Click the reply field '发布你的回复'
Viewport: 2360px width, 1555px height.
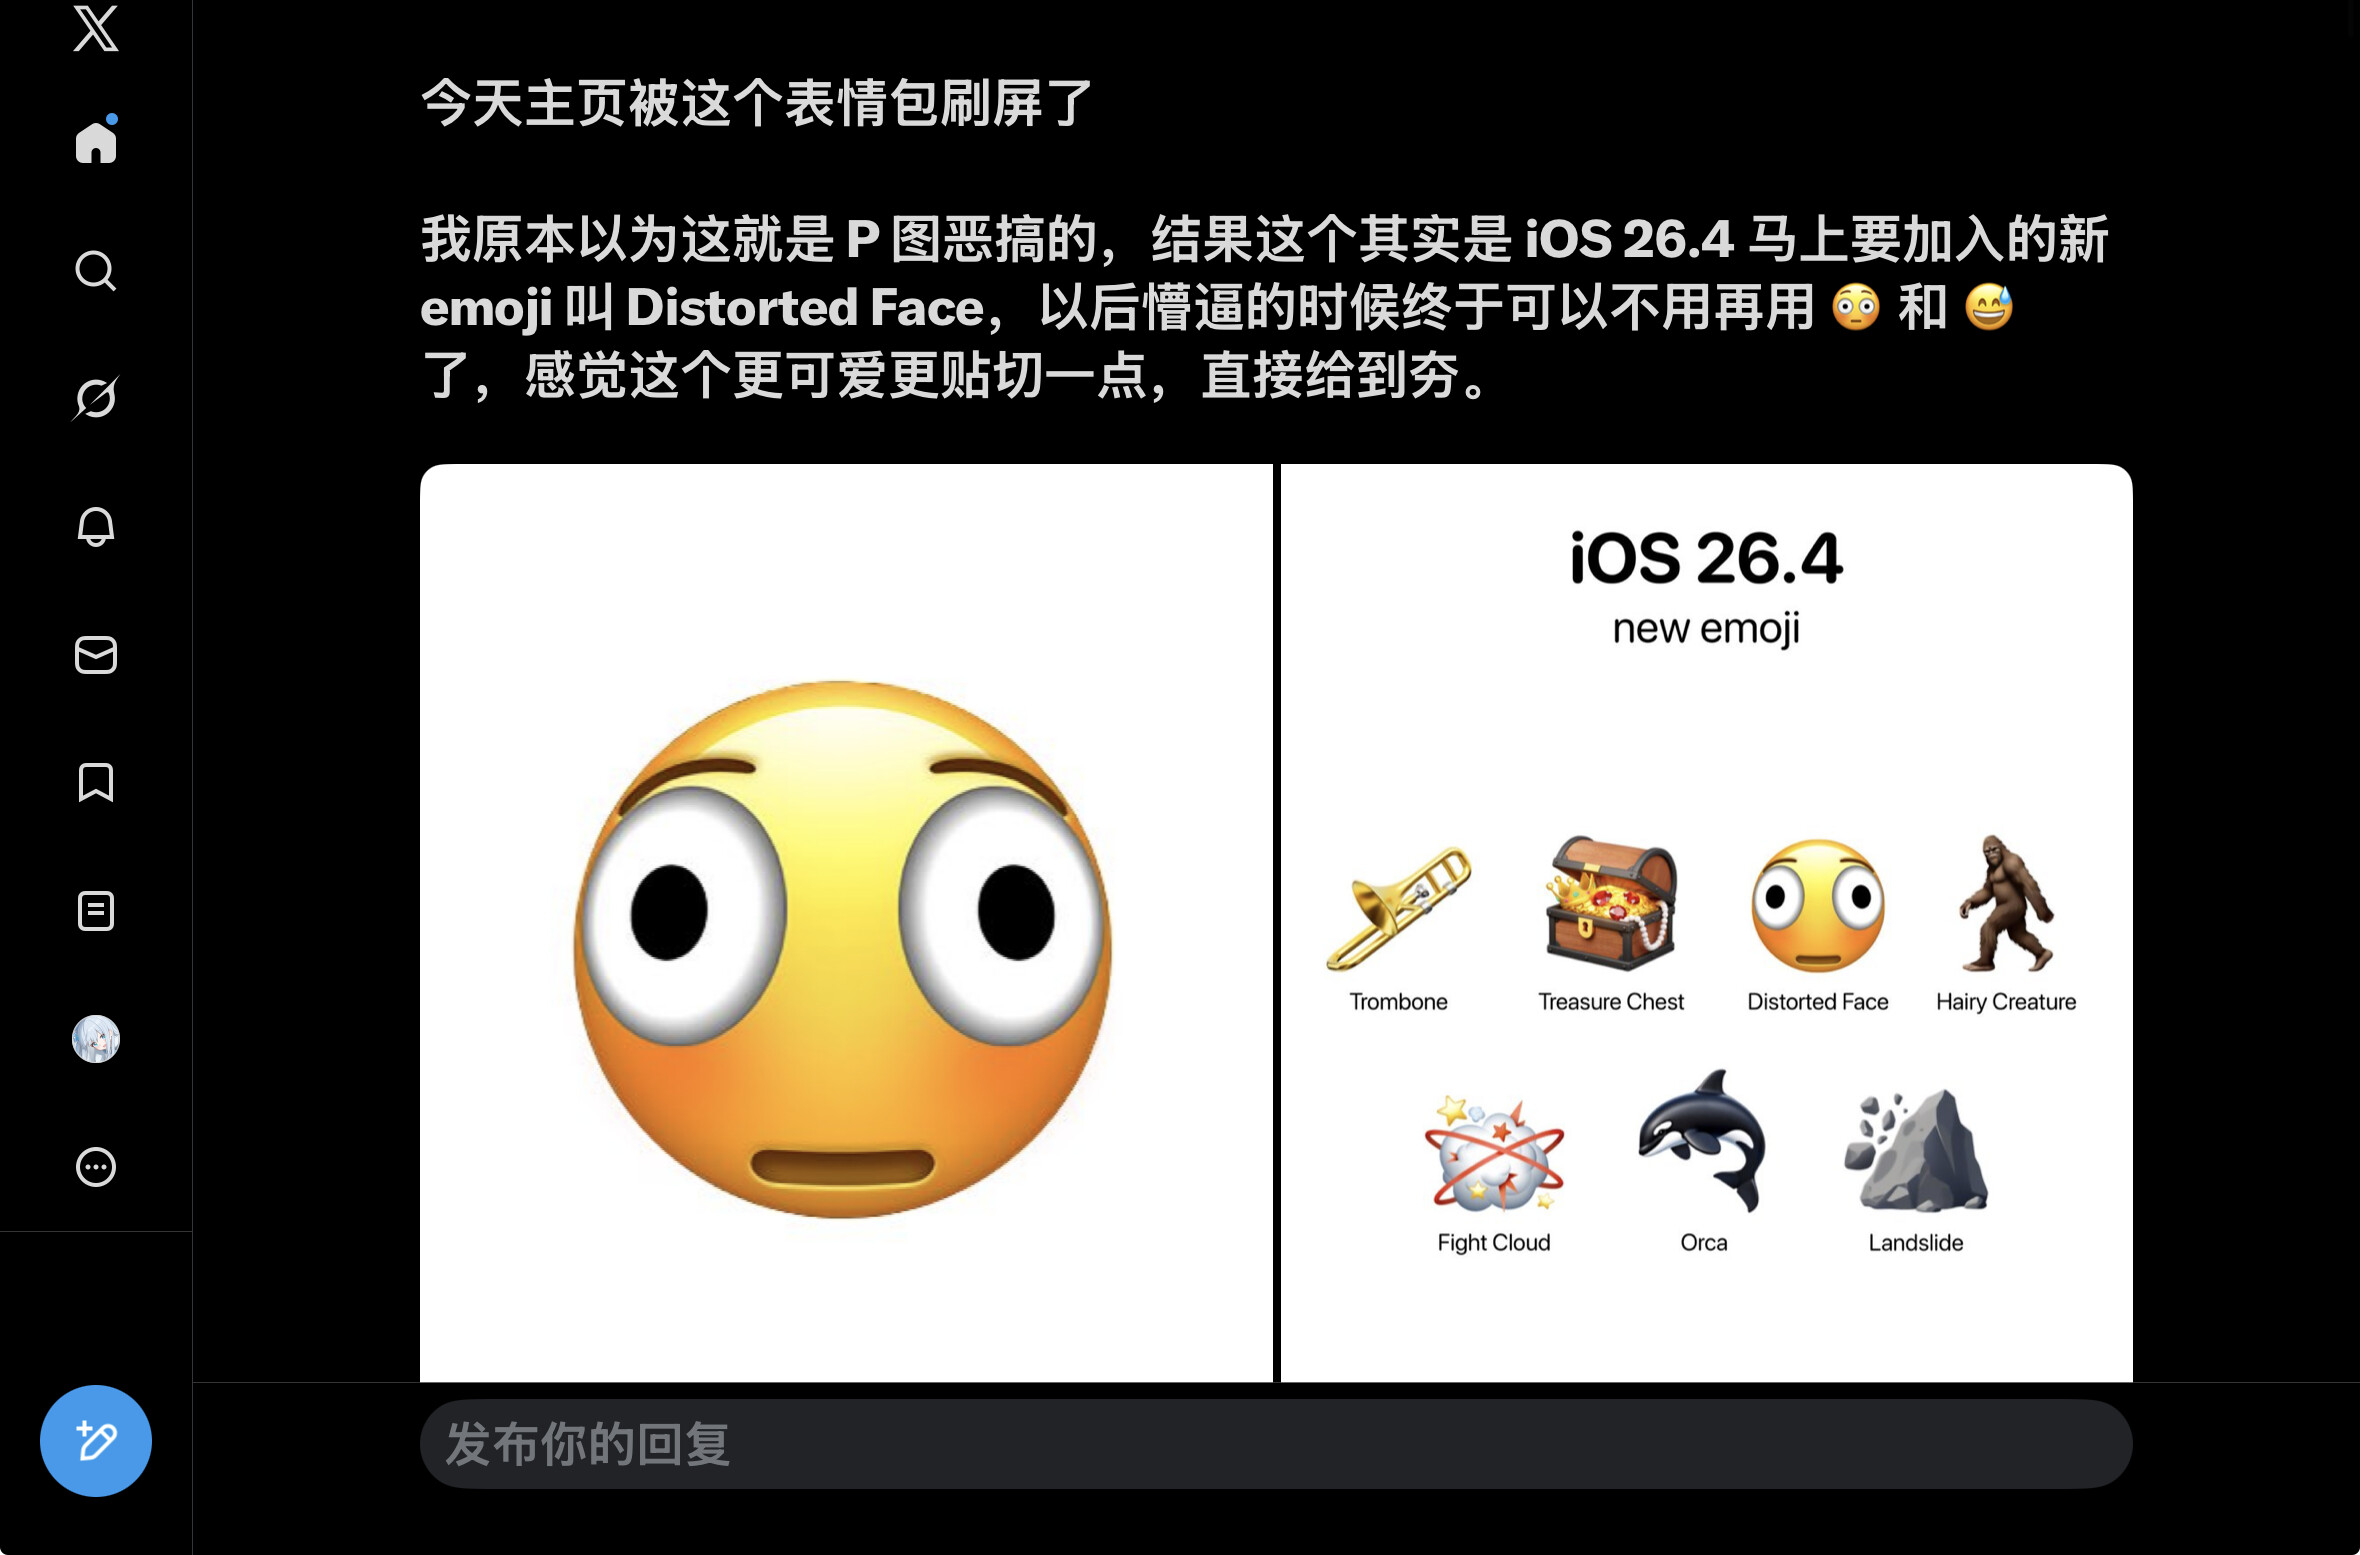coord(1276,1444)
